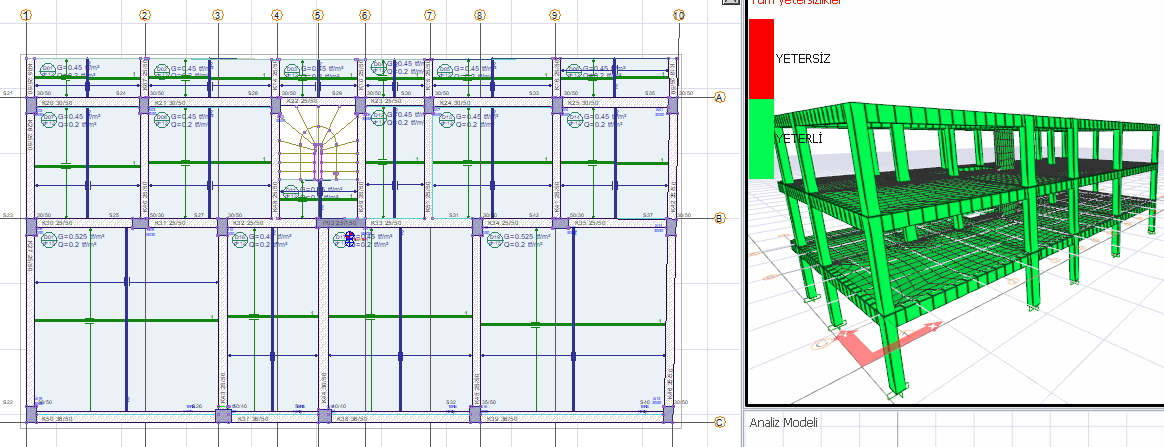Click the YETERSİZ legend label
Image resolution: width=1164 pixels, height=447 pixels.
(802, 59)
